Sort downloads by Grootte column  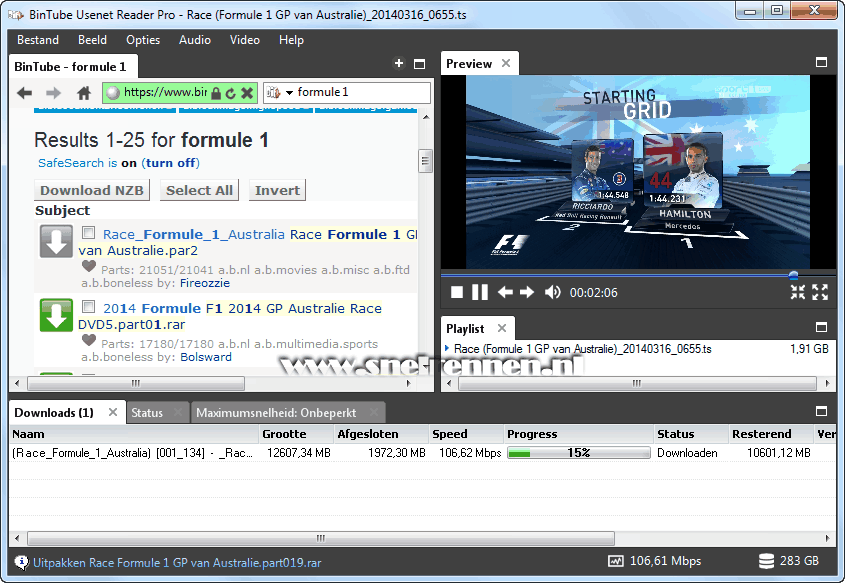296,434
